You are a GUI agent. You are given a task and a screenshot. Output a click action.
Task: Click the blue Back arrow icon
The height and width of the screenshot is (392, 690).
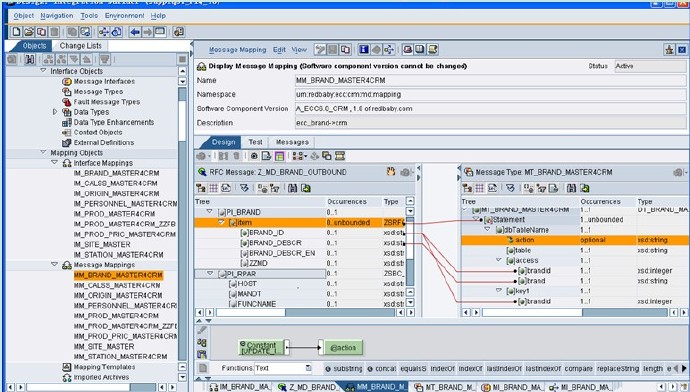[135, 32]
